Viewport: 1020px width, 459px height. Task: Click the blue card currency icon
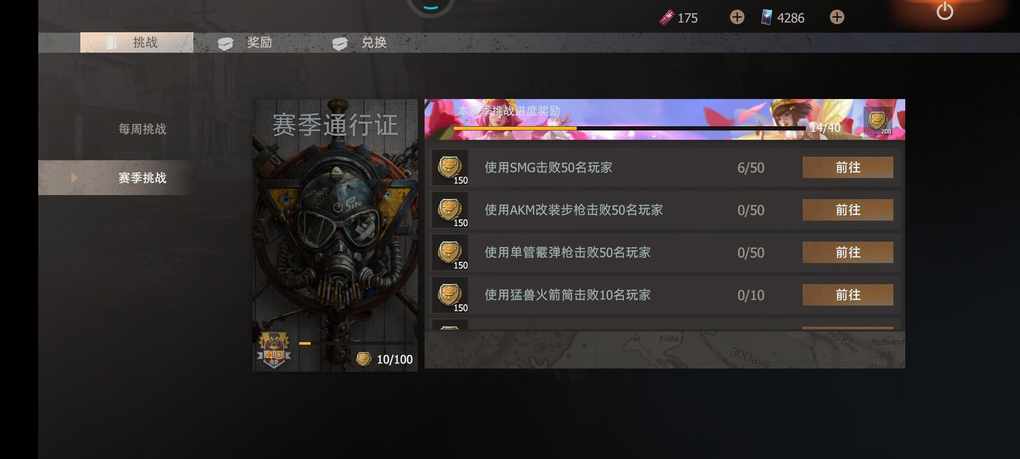click(768, 18)
